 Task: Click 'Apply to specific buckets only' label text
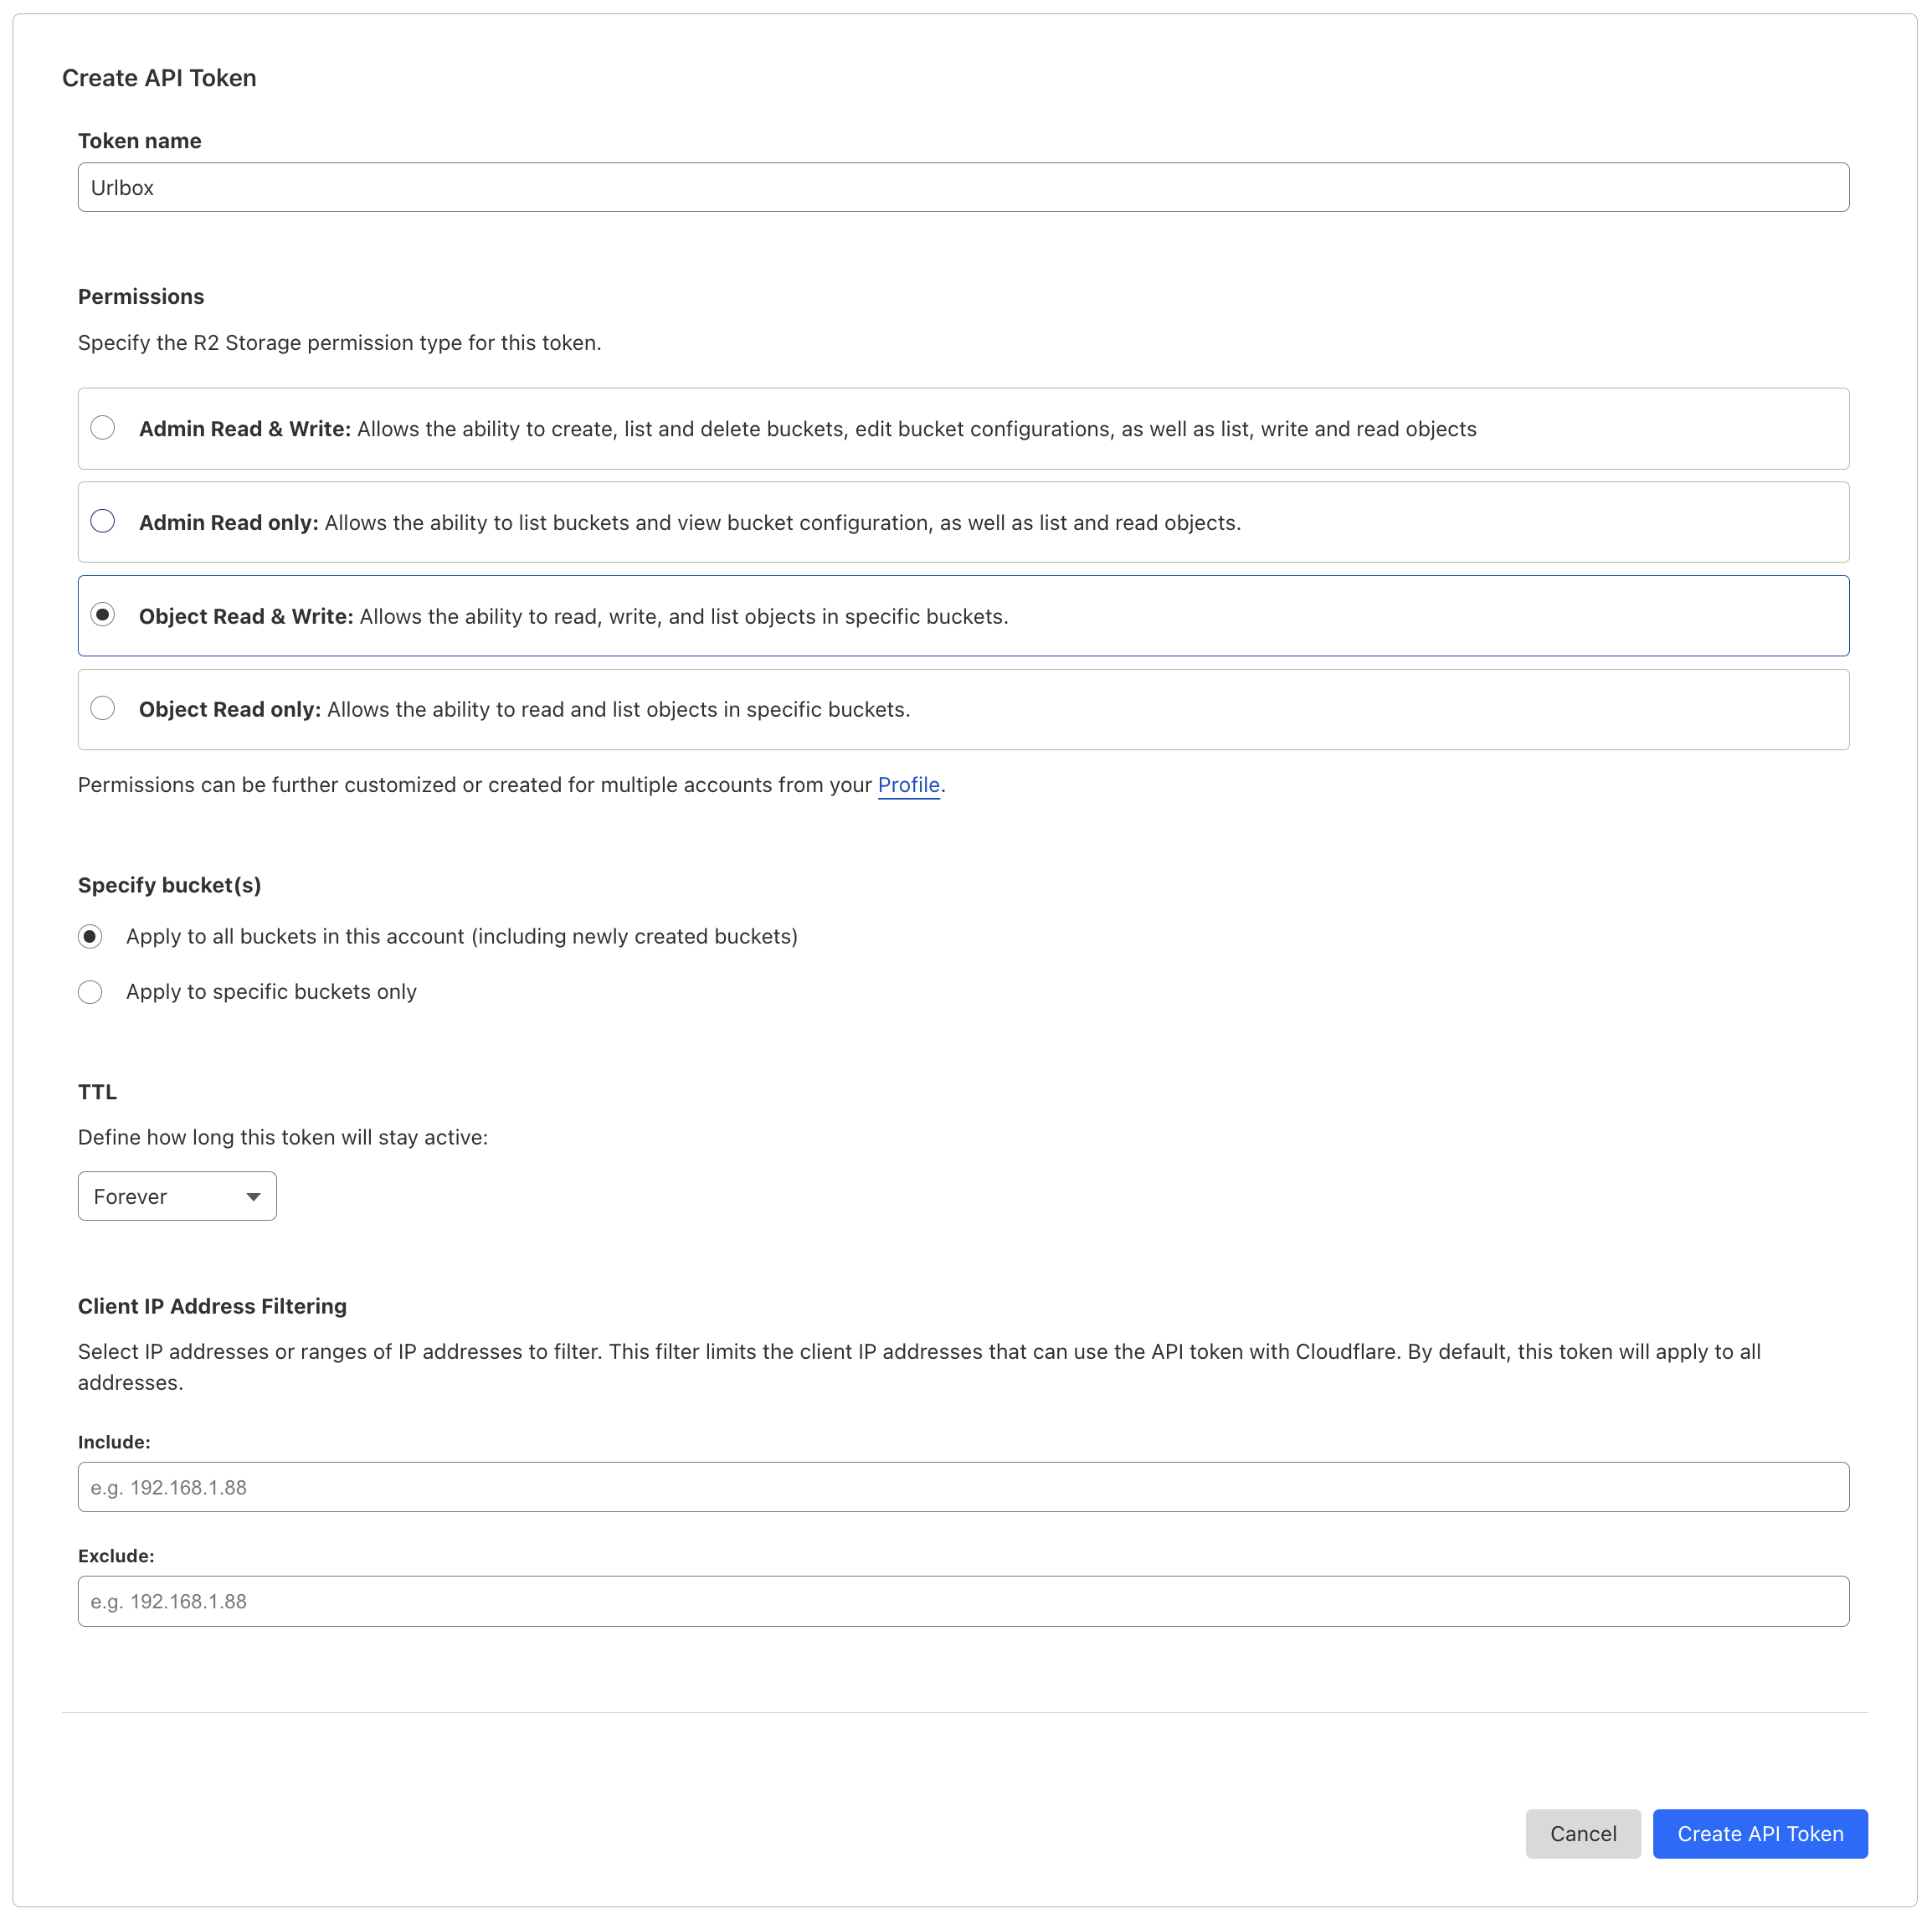point(271,992)
